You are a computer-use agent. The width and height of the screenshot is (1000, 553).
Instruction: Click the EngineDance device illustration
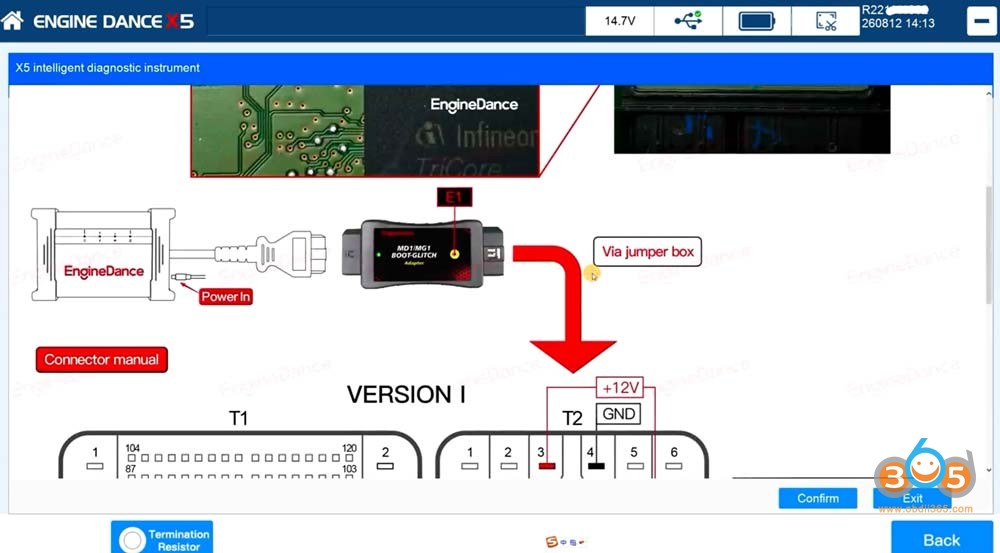click(x=103, y=254)
